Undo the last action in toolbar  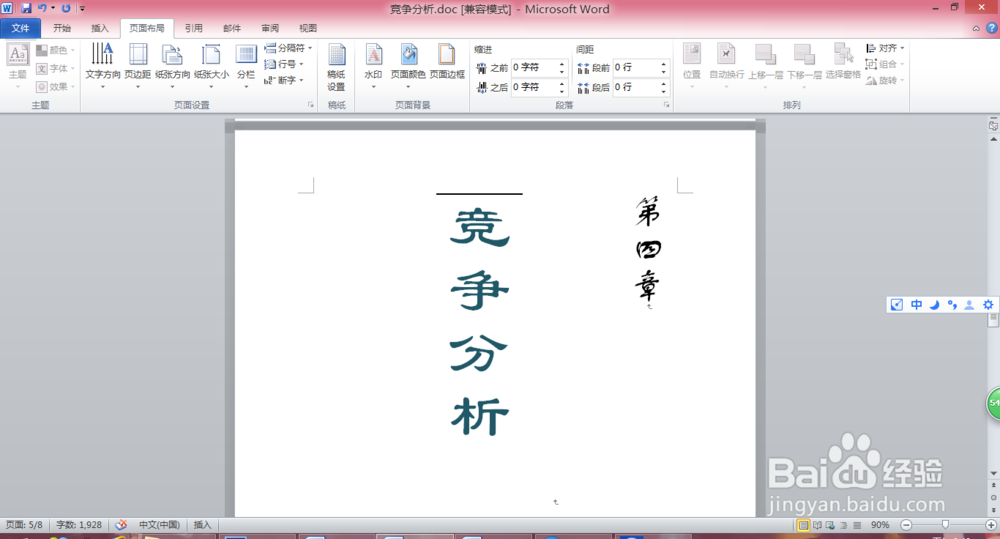tap(42, 8)
